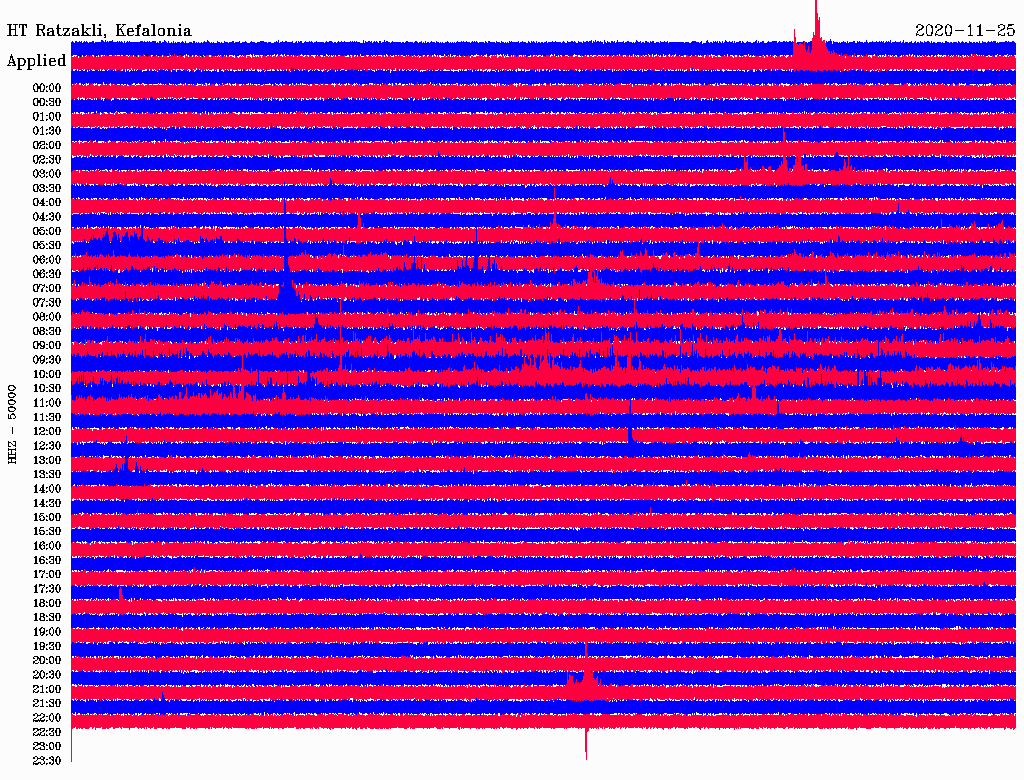Select the 03:00 time label

tap(47, 174)
